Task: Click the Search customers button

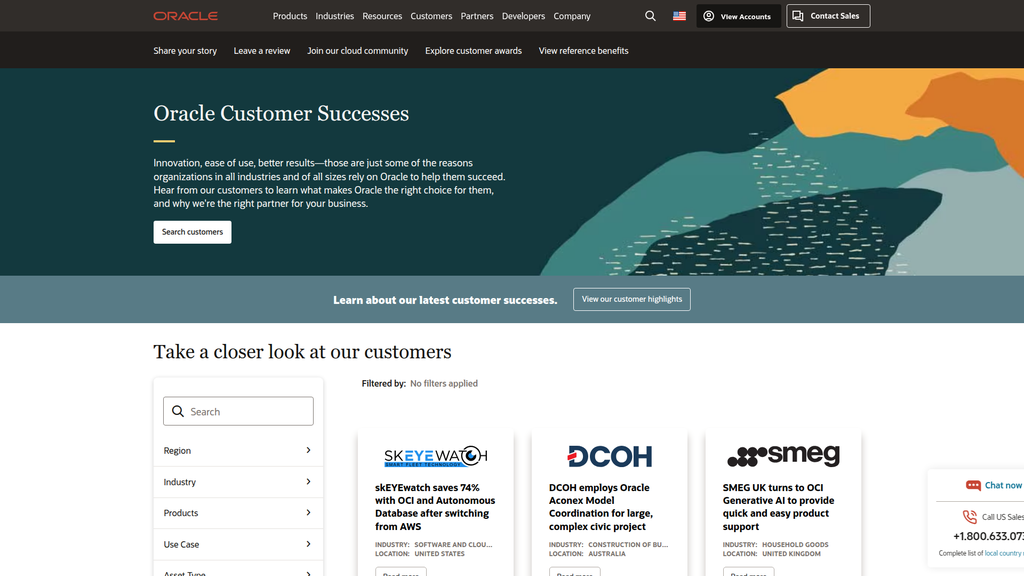Action: point(192,232)
